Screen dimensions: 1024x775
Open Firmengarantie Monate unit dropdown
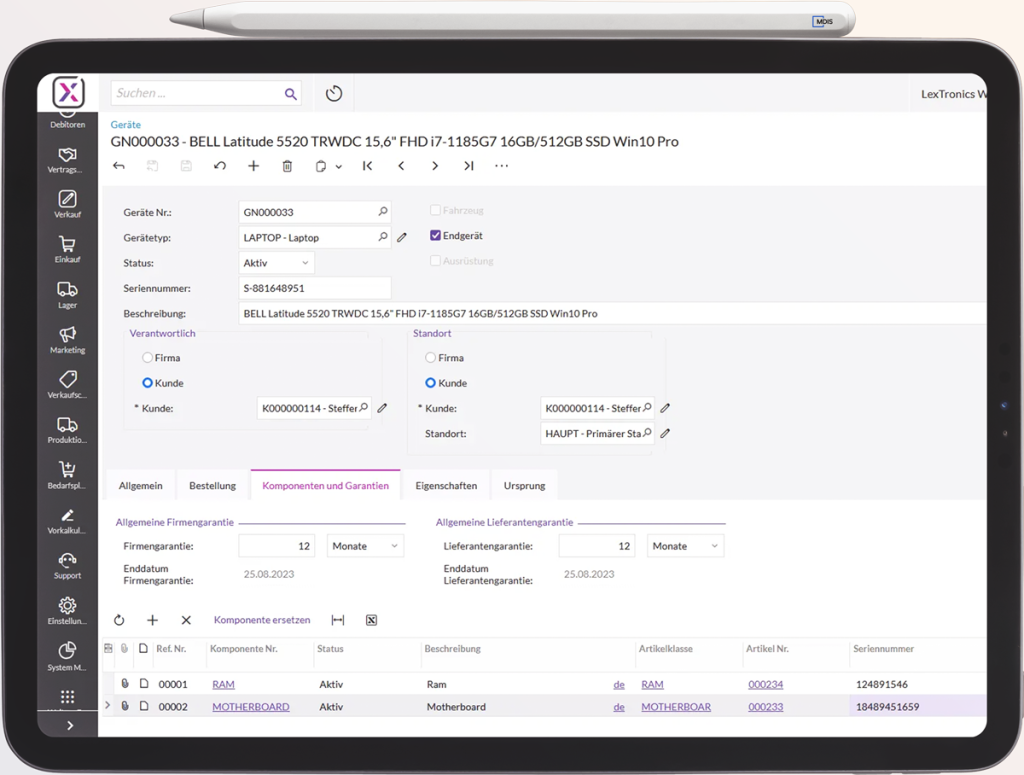click(x=365, y=546)
